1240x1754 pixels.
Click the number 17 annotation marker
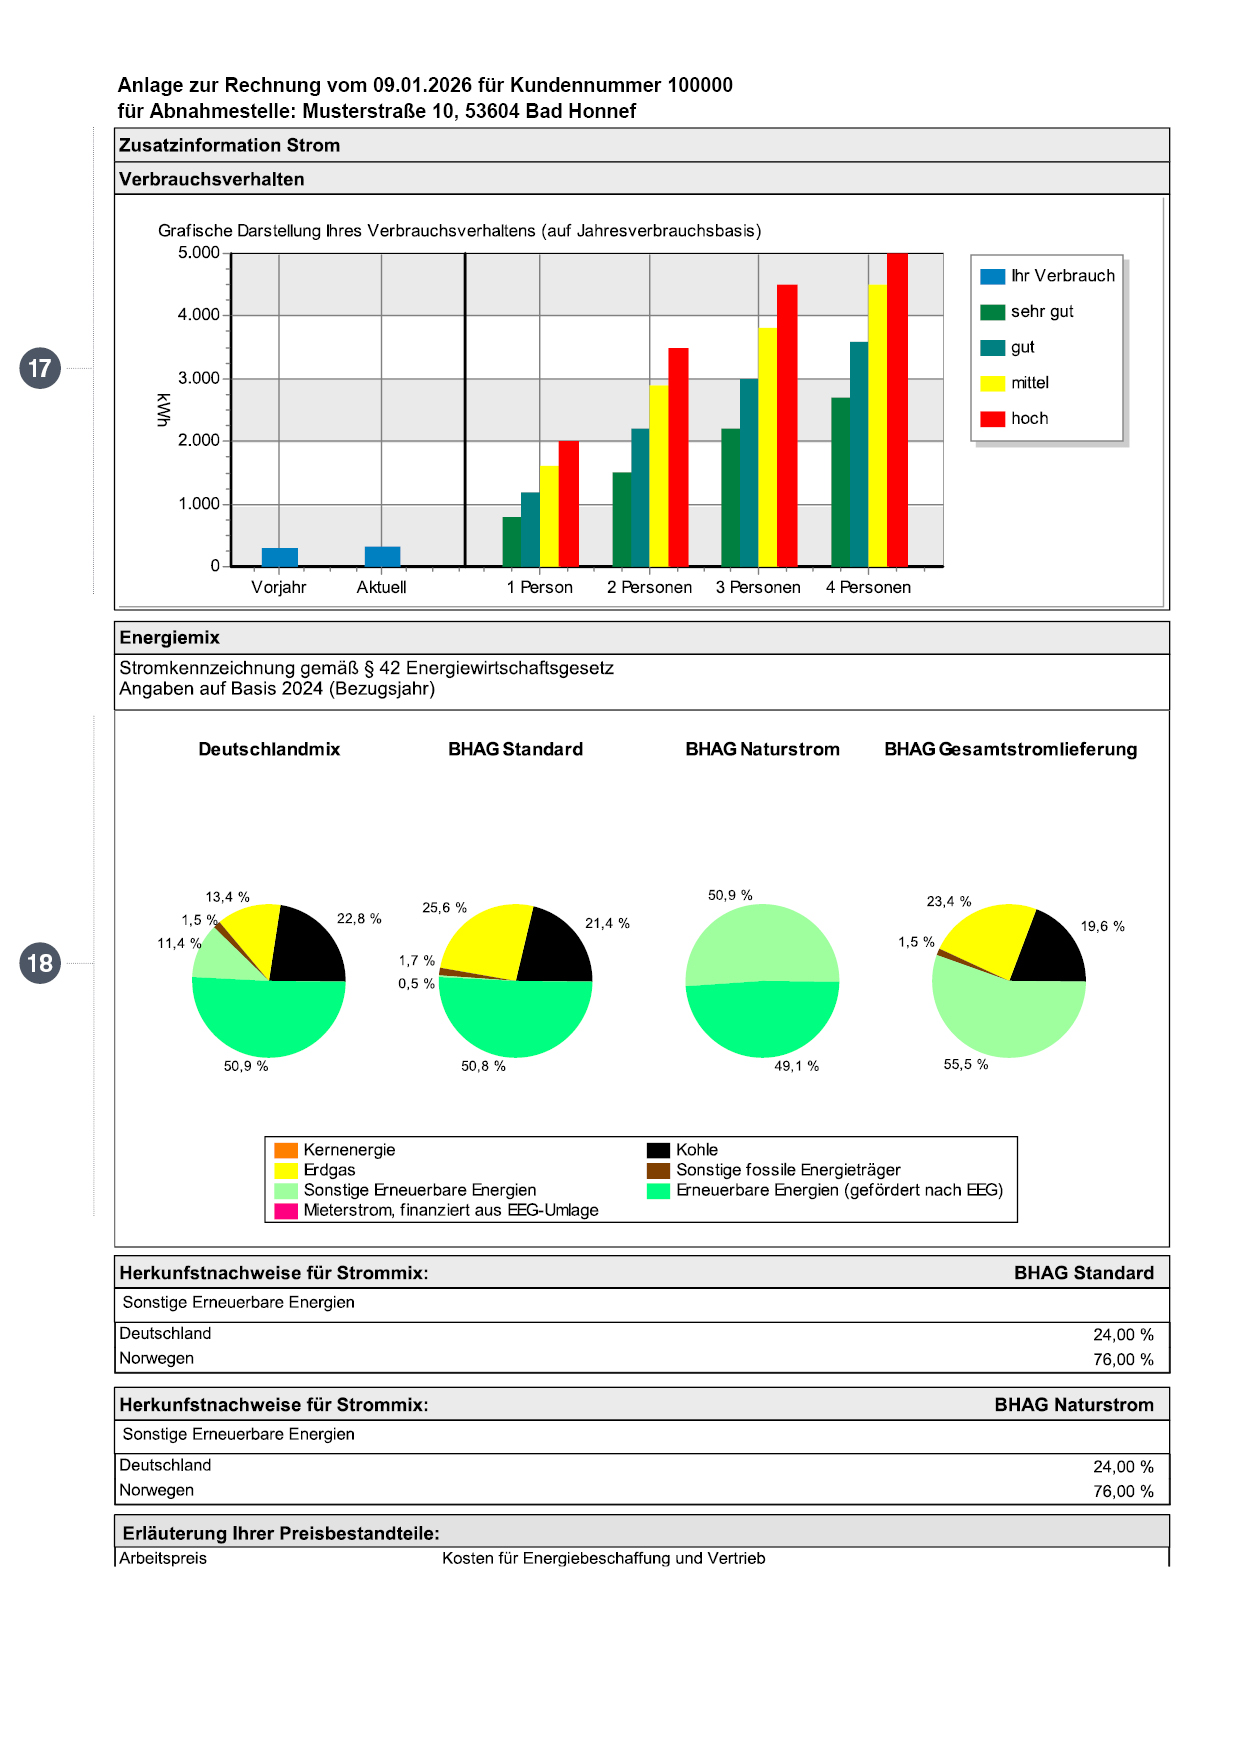pos(40,368)
